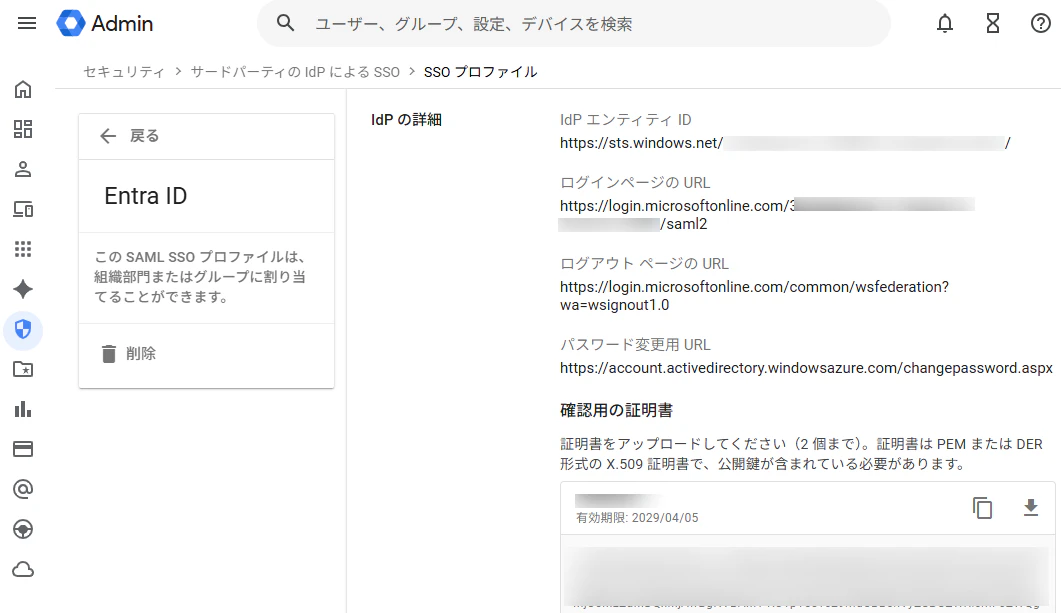Click the セキュリティ breadcrumb
This screenshot has height=613, width=1061.
click(124, 72)
